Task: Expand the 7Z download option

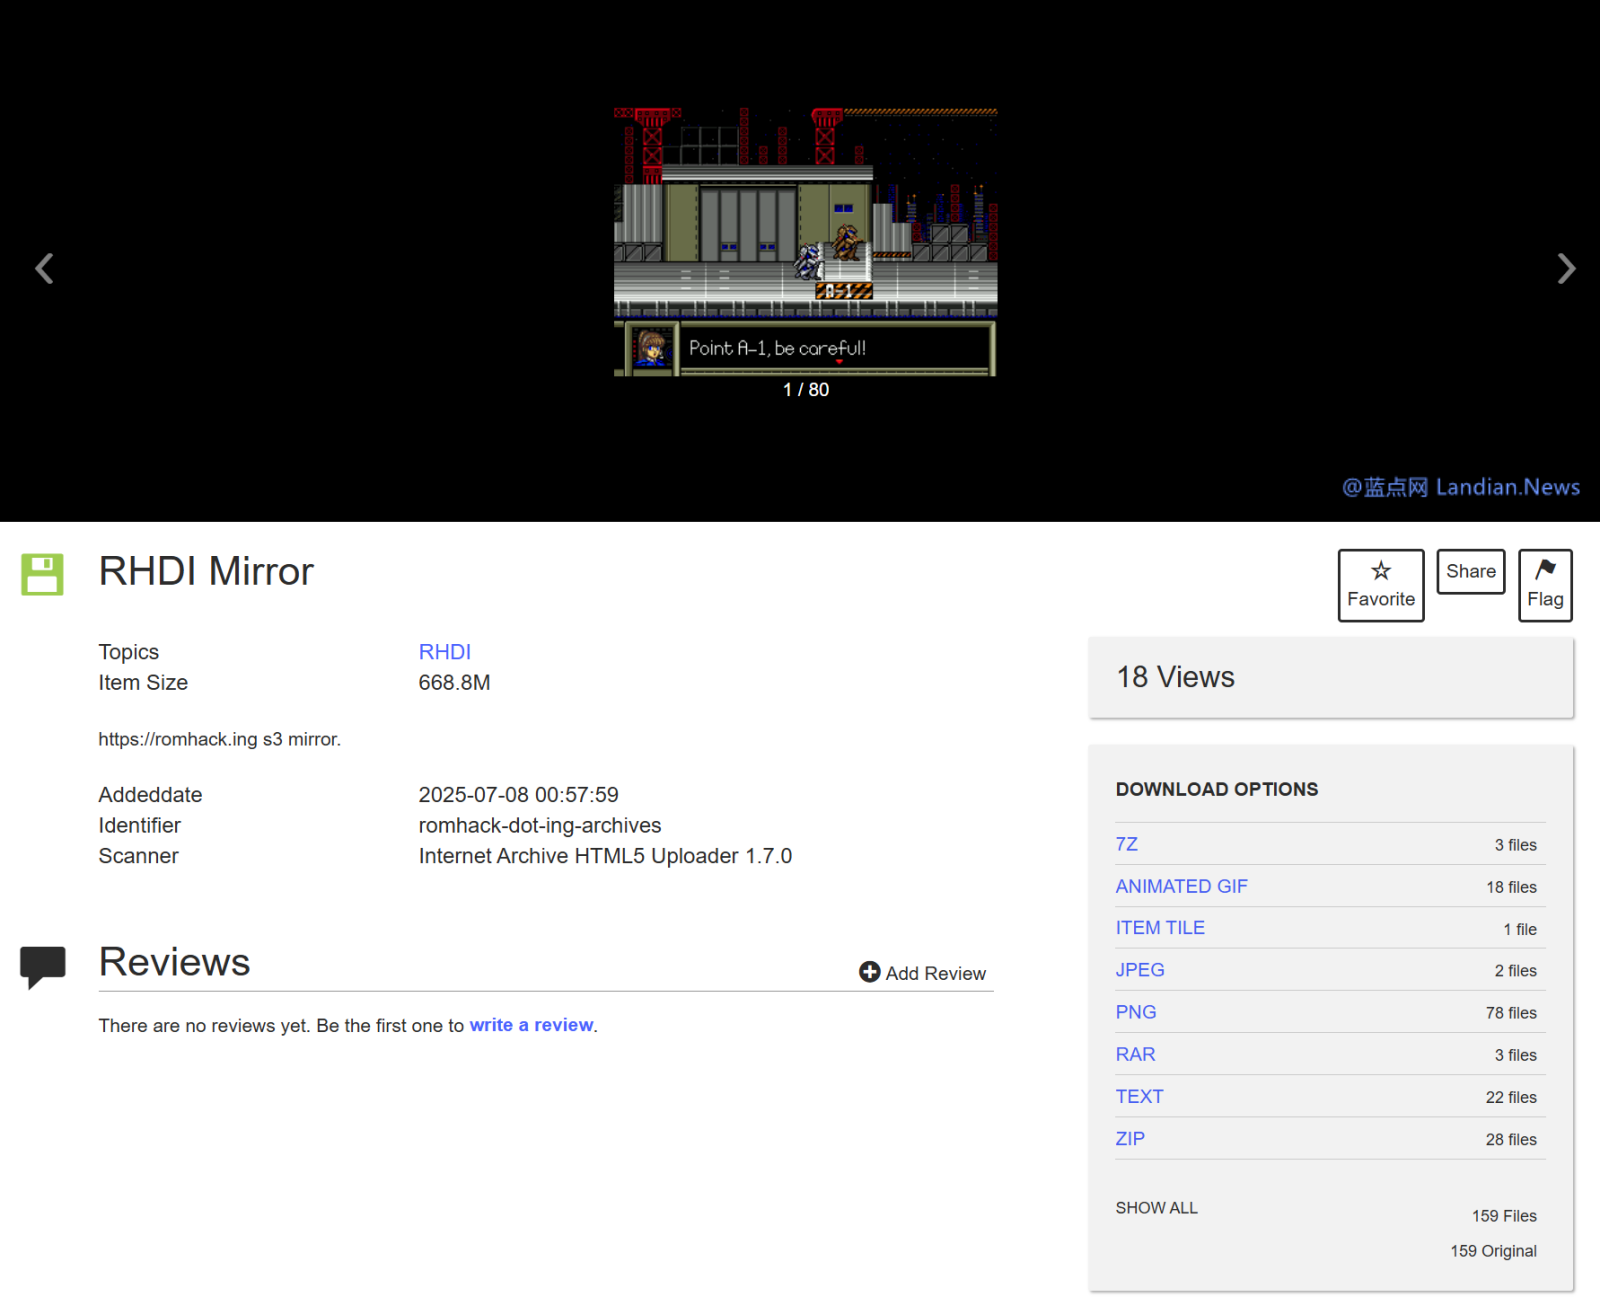Action: click(x=1126, y=844)
